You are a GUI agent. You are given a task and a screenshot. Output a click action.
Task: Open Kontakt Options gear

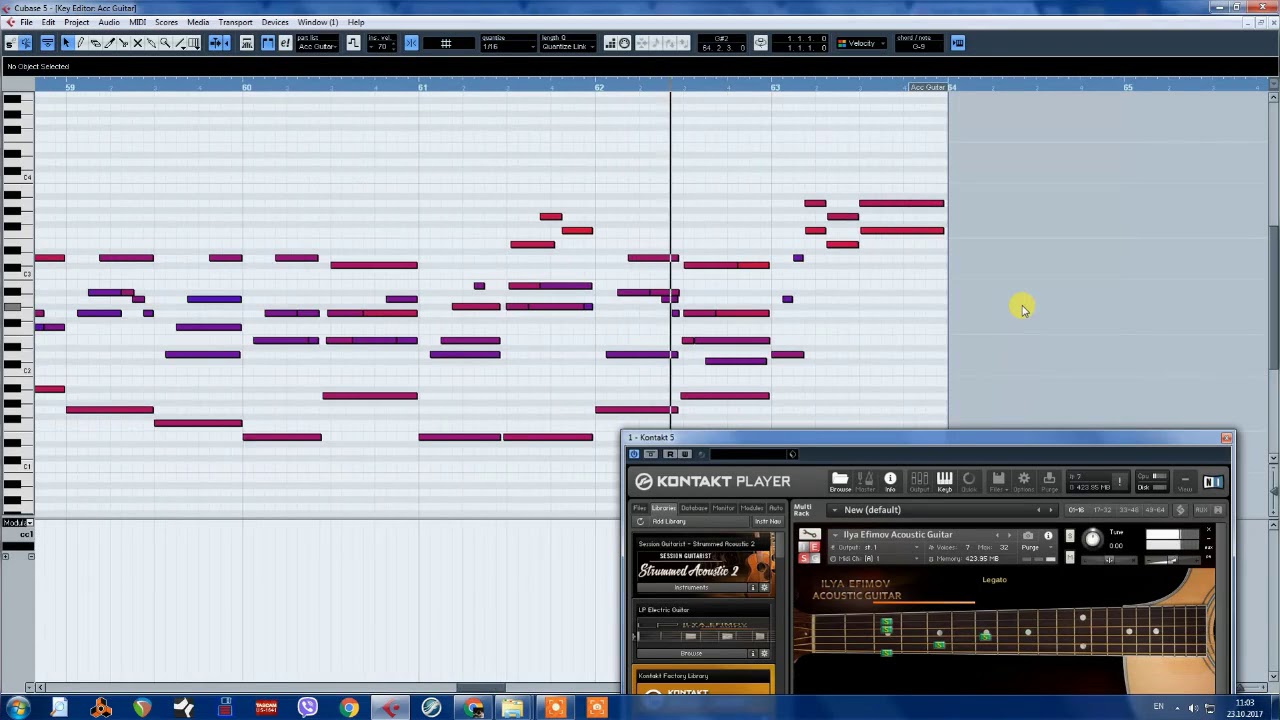pyautogui.click(x=1023, y=482)
